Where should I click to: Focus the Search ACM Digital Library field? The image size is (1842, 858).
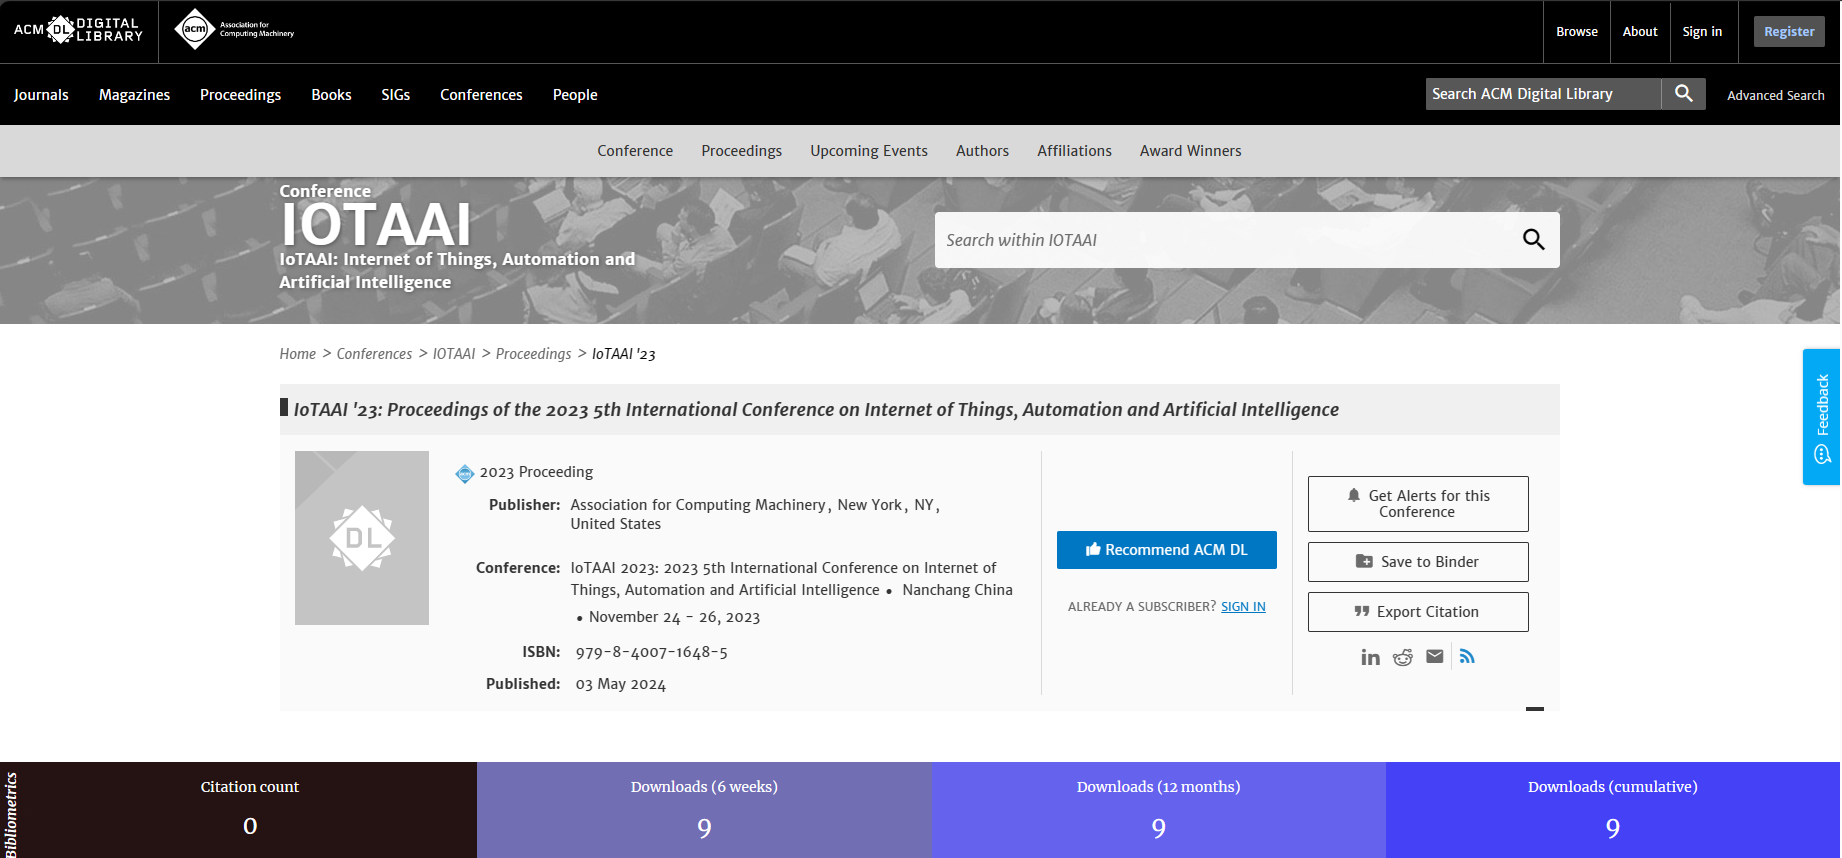1543,94
